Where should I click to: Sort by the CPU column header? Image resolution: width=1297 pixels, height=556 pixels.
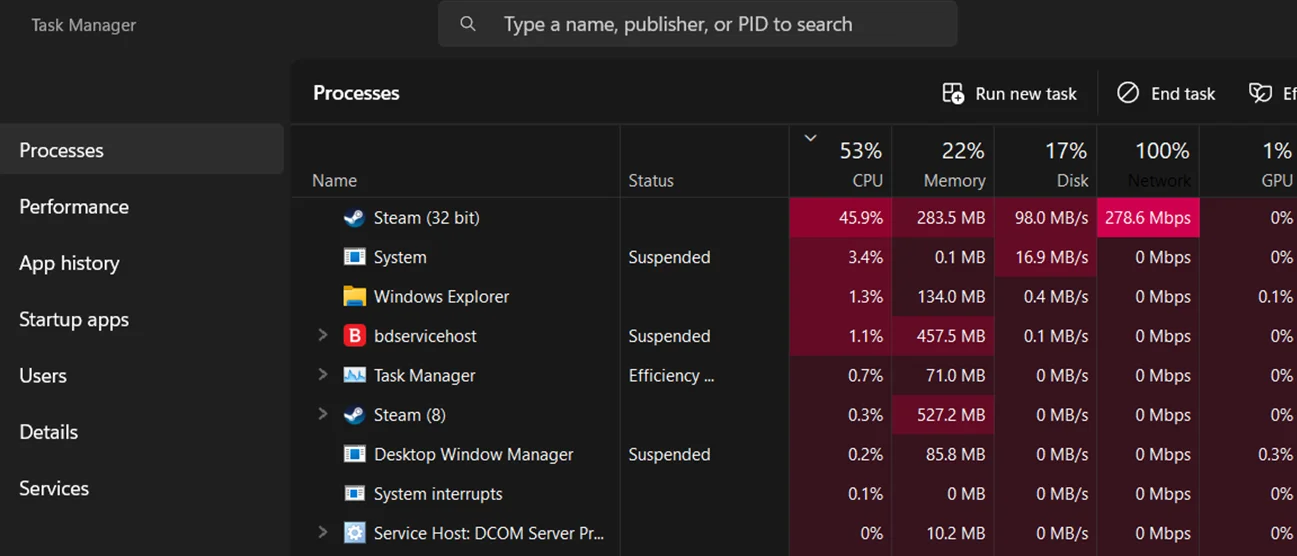841,161
